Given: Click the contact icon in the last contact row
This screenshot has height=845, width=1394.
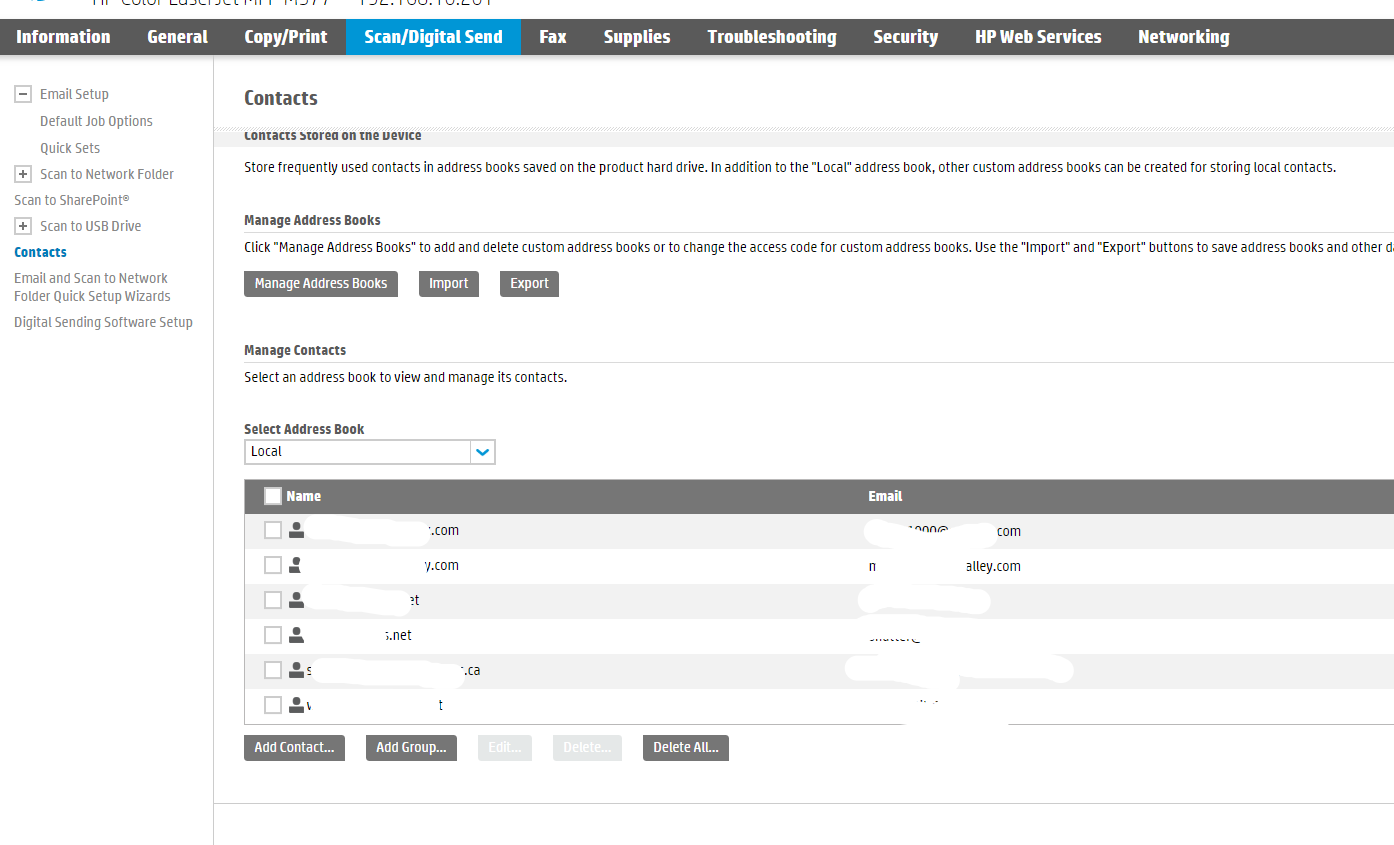Looking at the screenshot, I should point(296,704).
